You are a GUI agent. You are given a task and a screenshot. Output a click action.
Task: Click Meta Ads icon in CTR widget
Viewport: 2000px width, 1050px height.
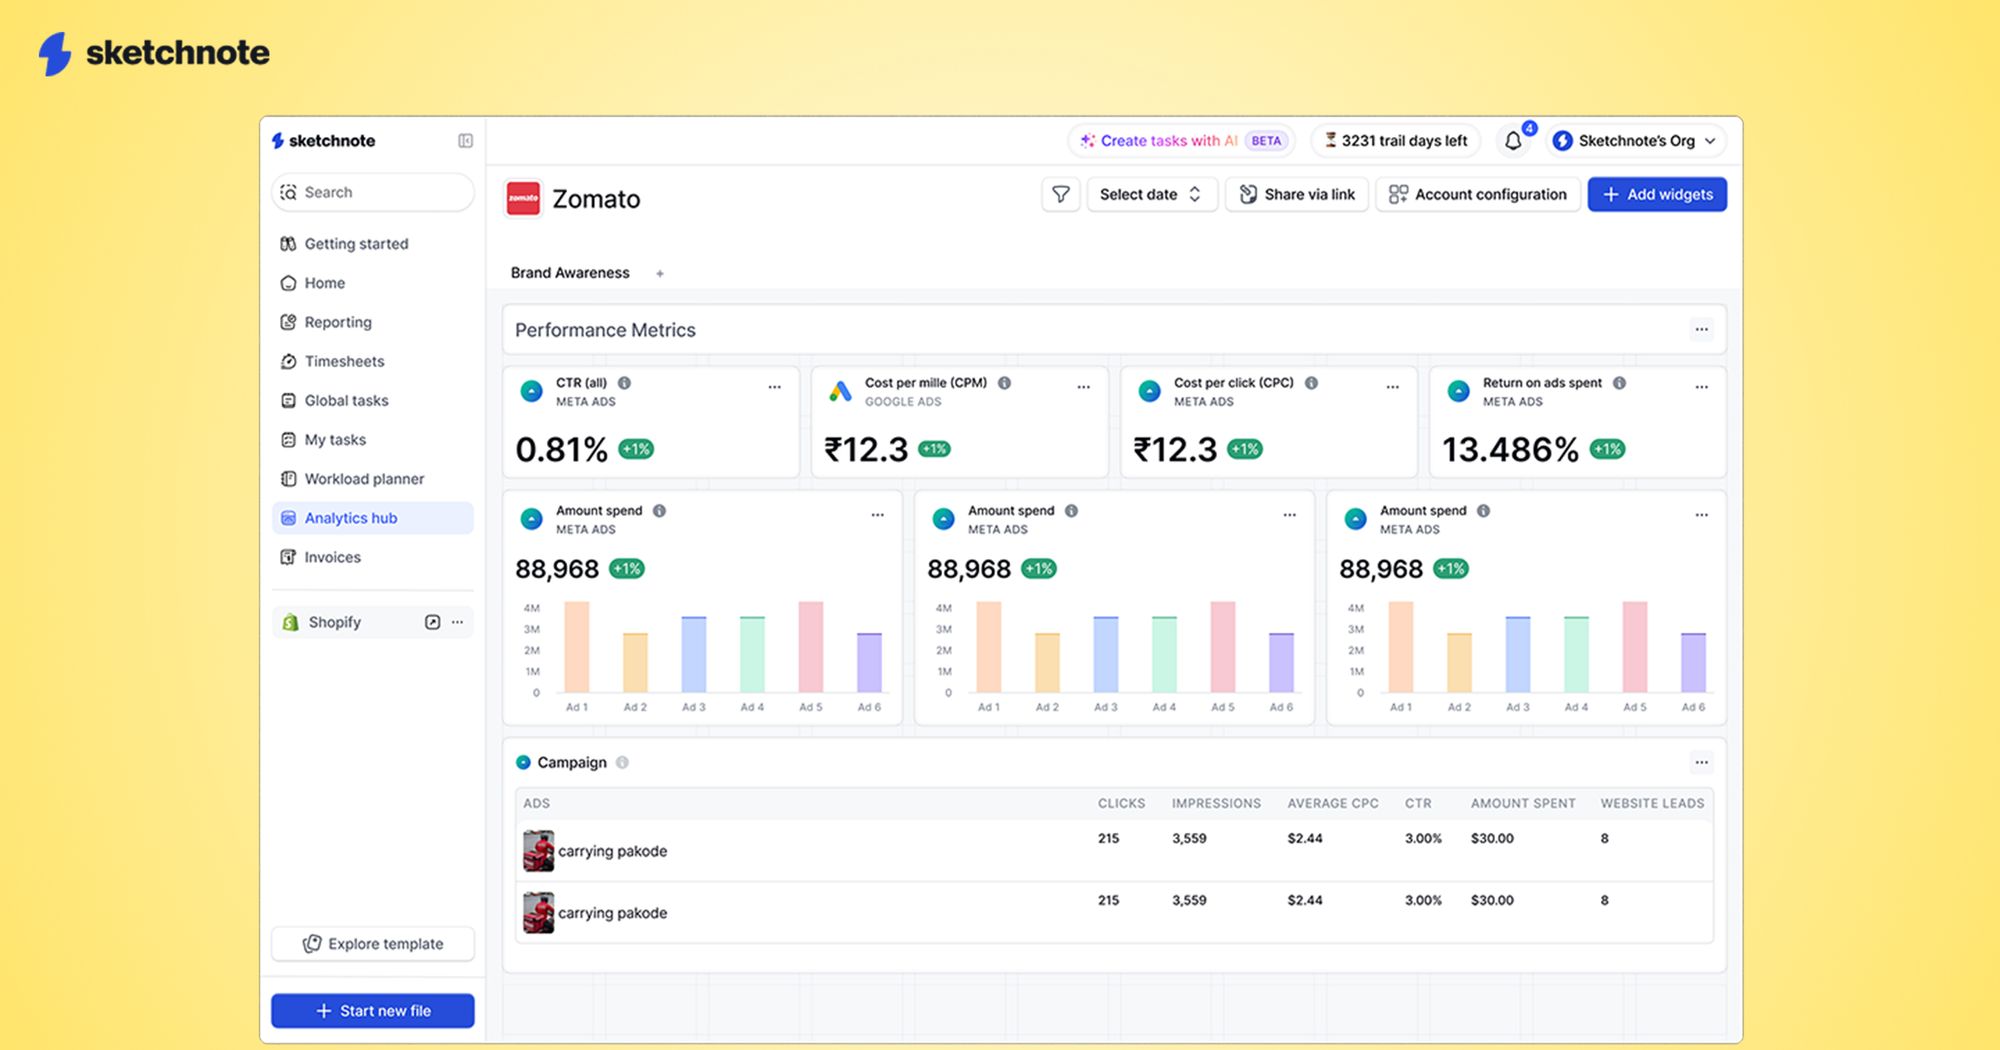point(531,392)
